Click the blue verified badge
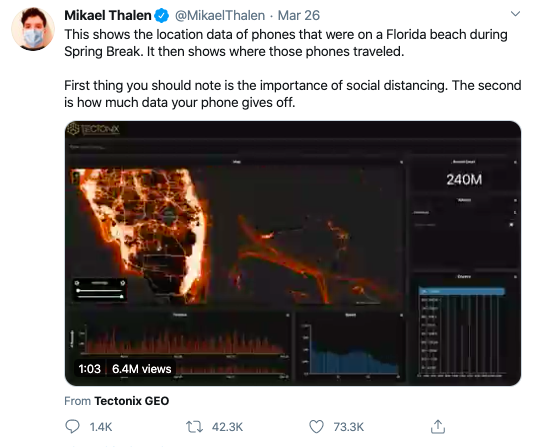533x447 pixels. 162,16
